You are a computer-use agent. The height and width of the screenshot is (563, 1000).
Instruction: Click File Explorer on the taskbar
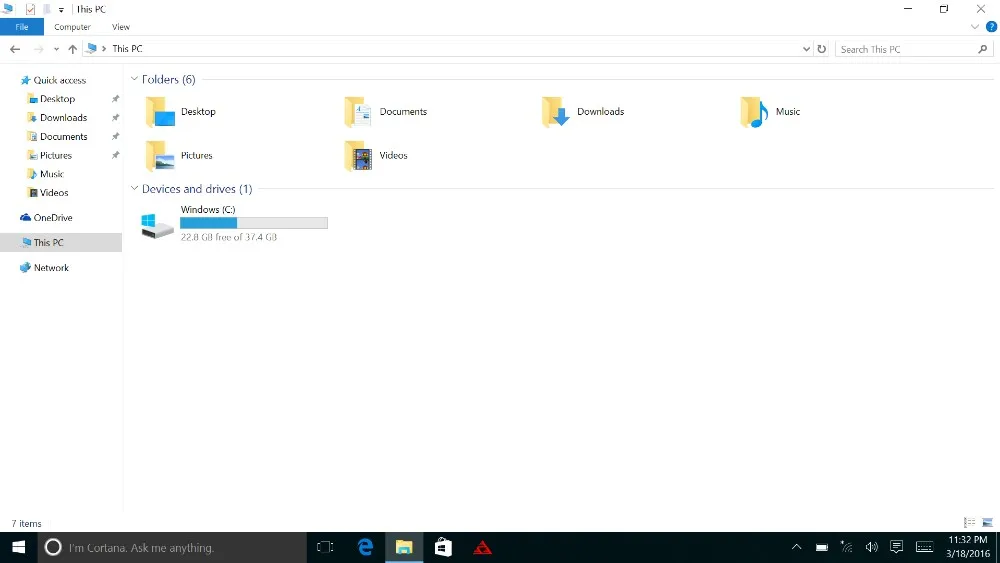[x=404, y=548]
